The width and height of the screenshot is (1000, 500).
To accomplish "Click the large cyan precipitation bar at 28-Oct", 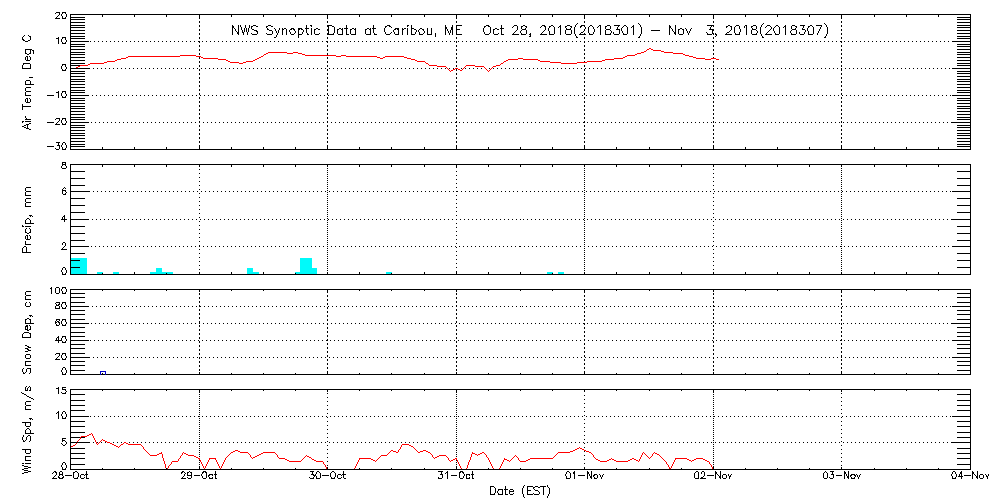I will (79, 265).
